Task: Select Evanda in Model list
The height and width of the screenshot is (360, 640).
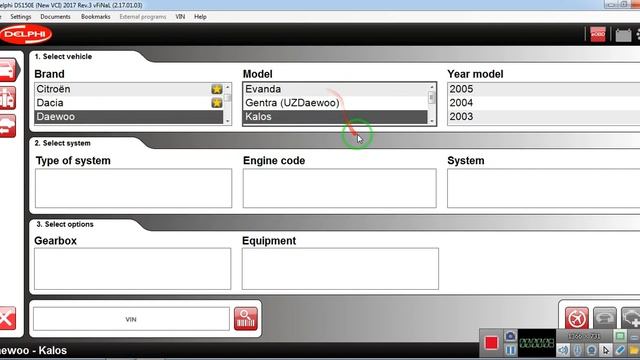Action: (336, 89)
